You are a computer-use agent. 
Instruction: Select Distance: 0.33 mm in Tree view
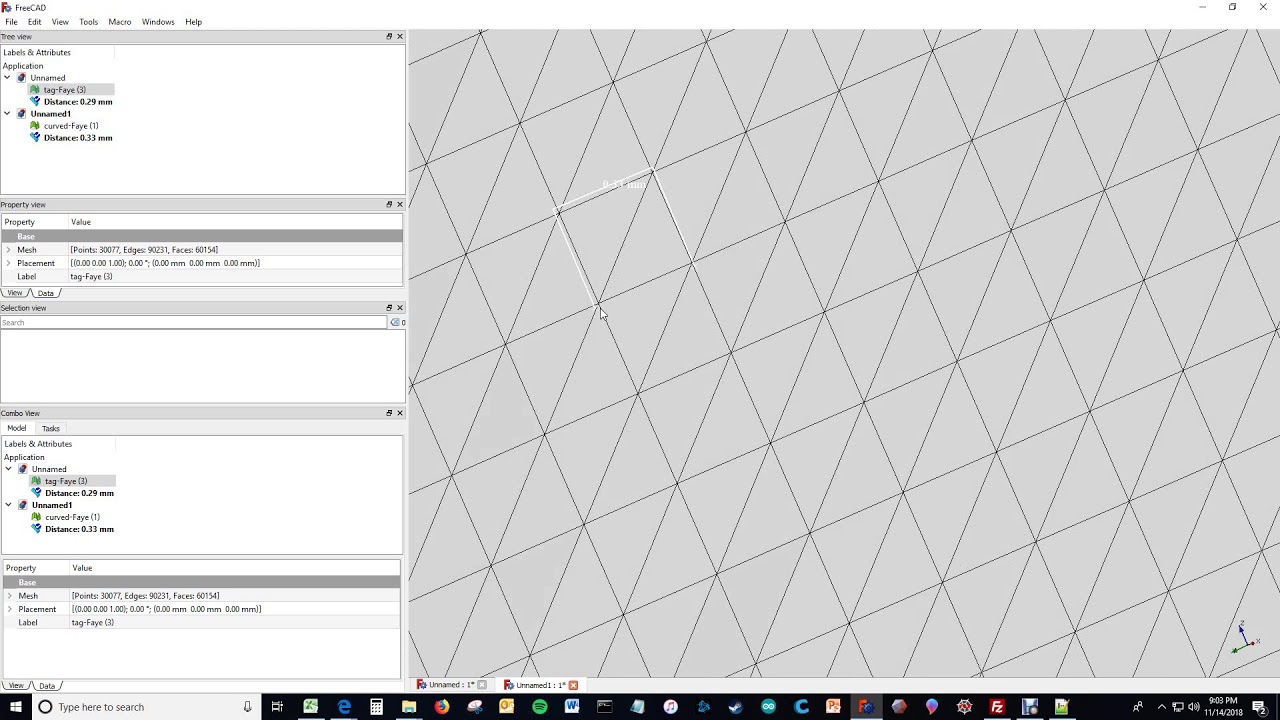78,138
